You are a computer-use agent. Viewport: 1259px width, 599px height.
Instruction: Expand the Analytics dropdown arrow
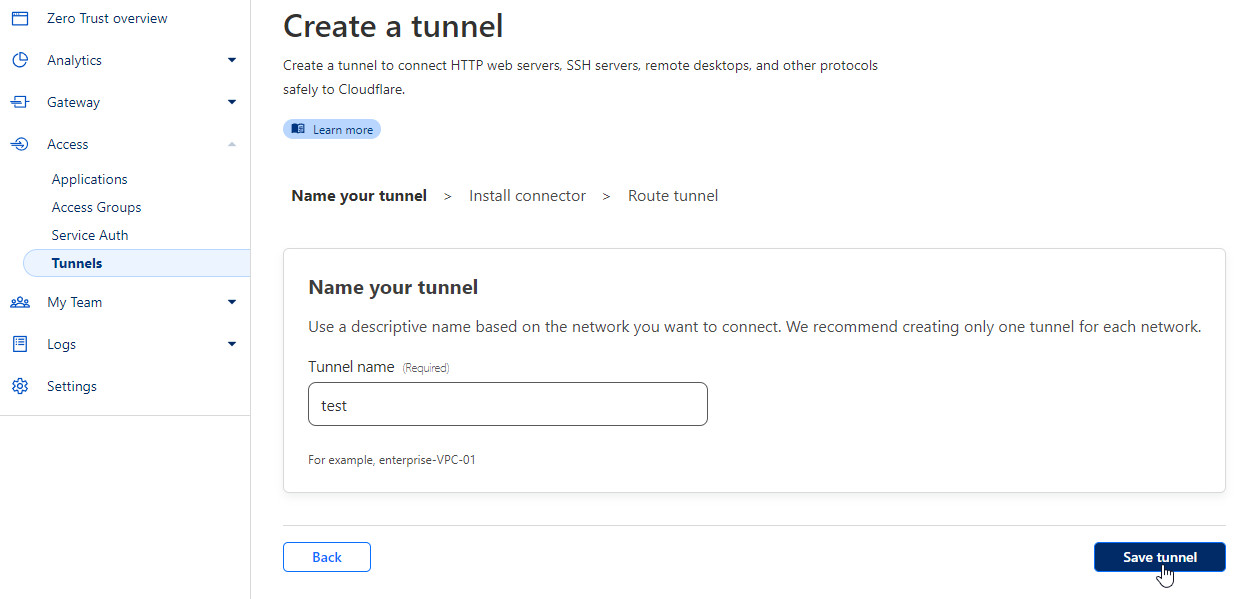(232, 60)
